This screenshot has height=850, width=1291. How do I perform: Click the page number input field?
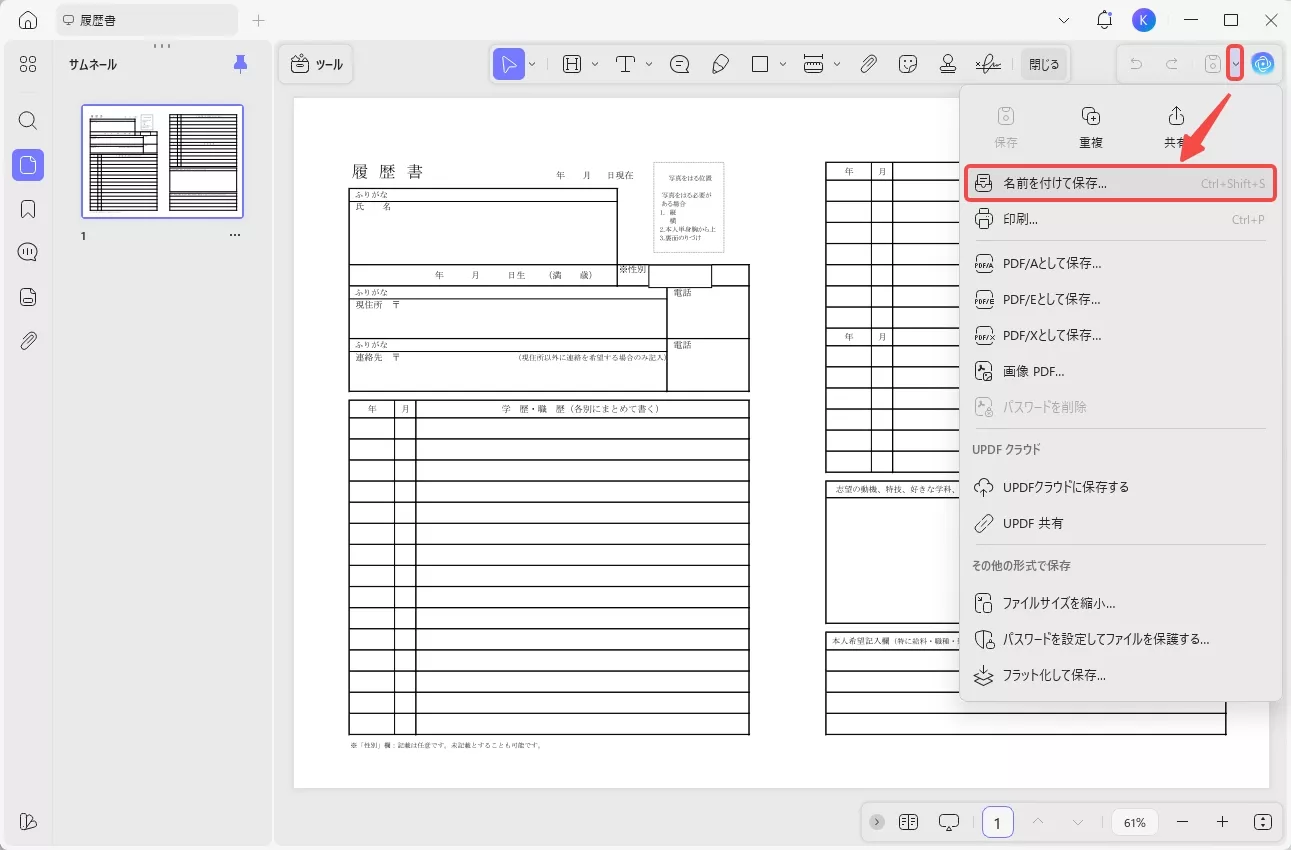coord(997,822)
